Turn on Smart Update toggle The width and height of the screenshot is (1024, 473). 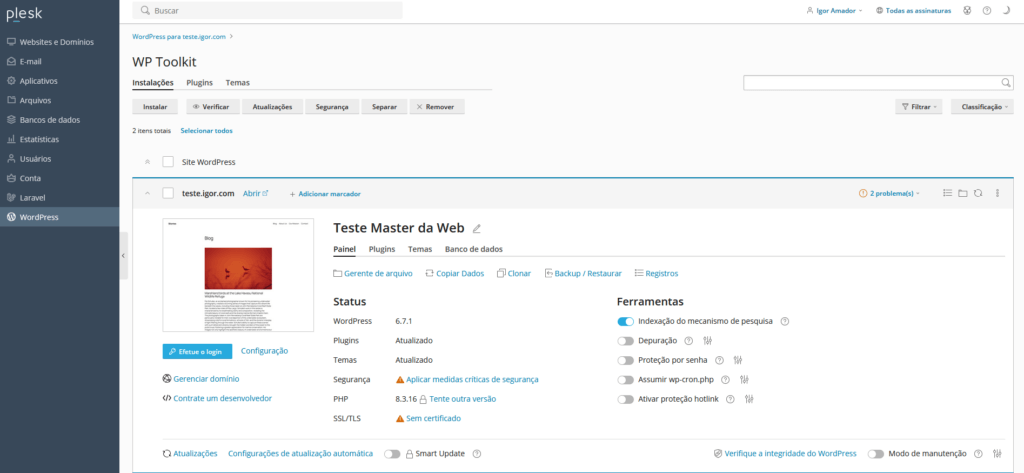click(x=392, y=453)
